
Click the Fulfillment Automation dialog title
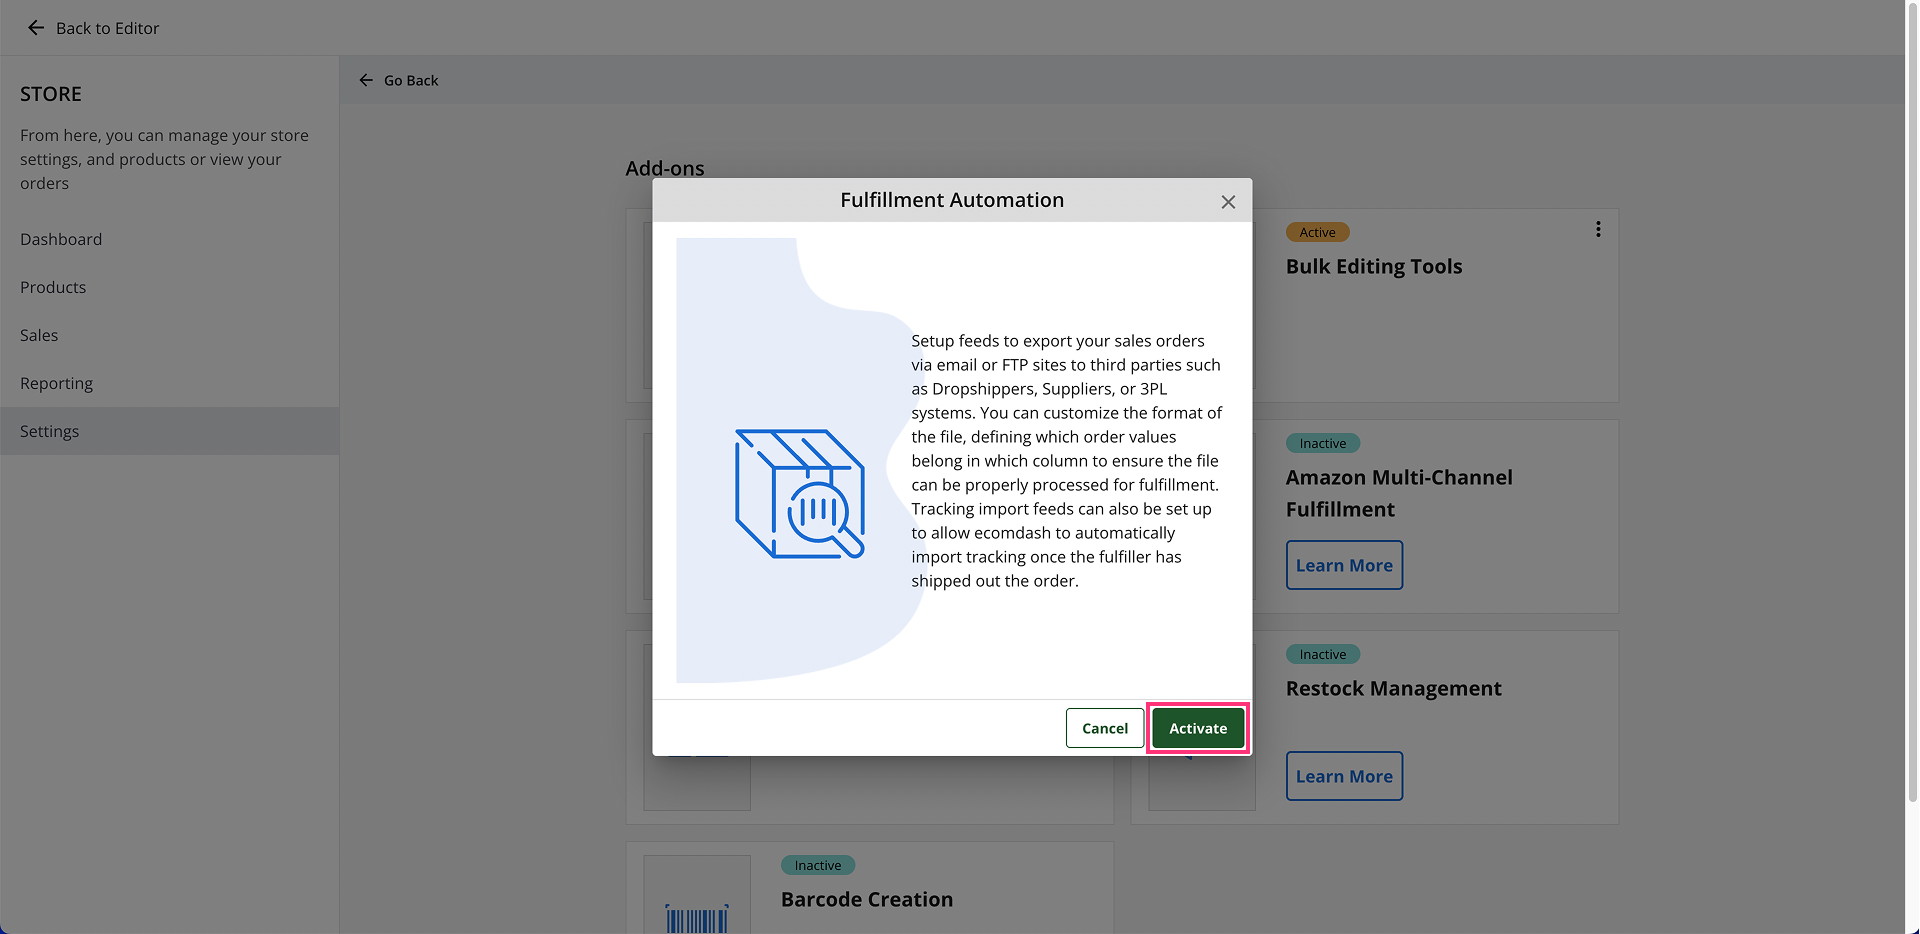click(x=952, y=200)
